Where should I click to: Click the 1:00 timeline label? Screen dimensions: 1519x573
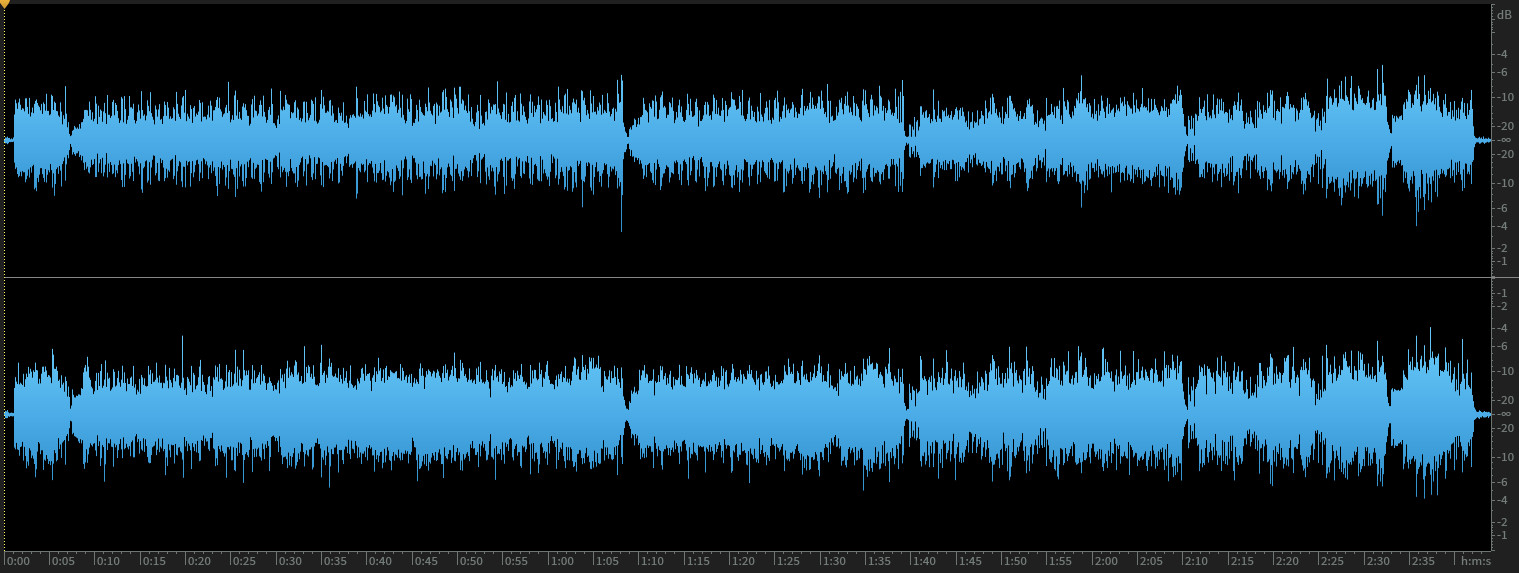tap(562, 561)
